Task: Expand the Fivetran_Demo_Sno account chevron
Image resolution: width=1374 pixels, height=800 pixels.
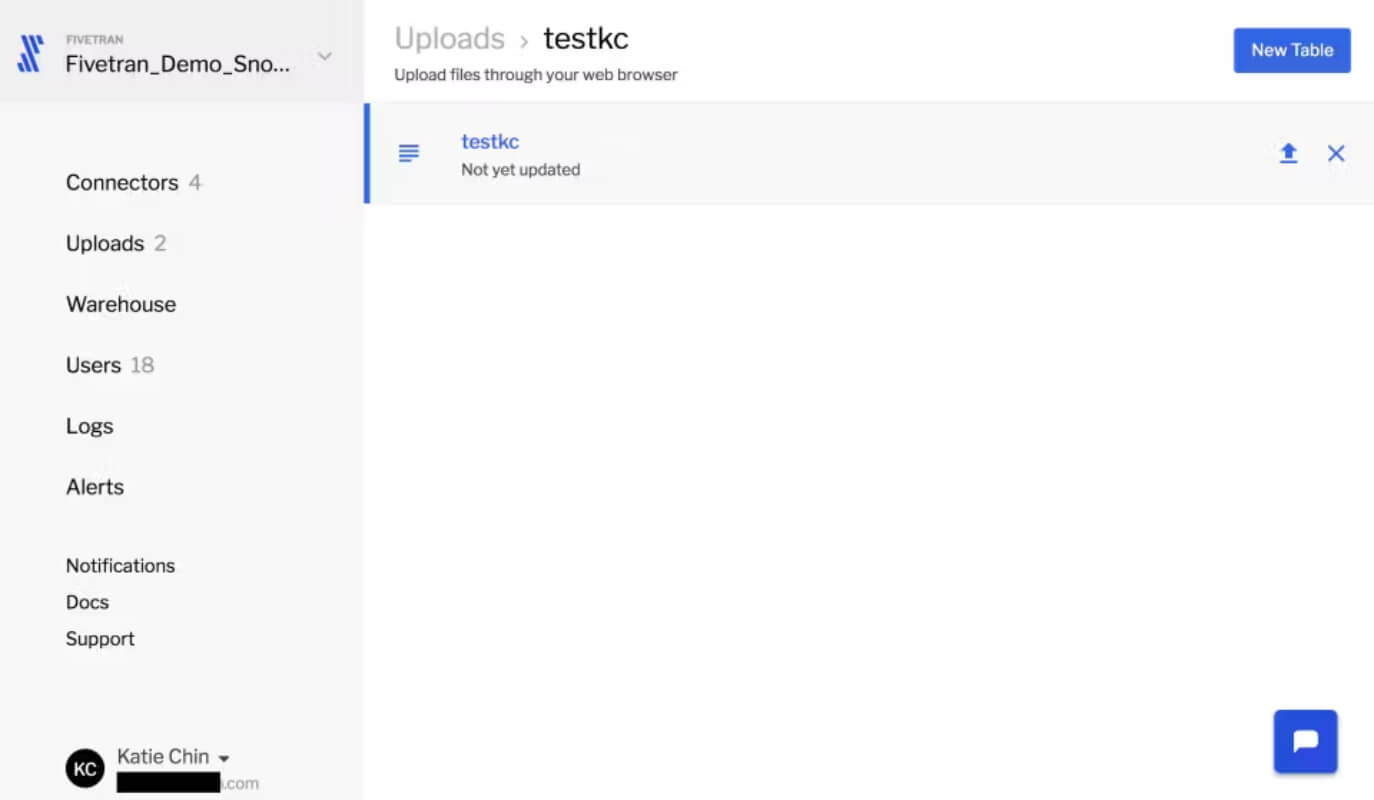Action: click(x=324, y=57)
